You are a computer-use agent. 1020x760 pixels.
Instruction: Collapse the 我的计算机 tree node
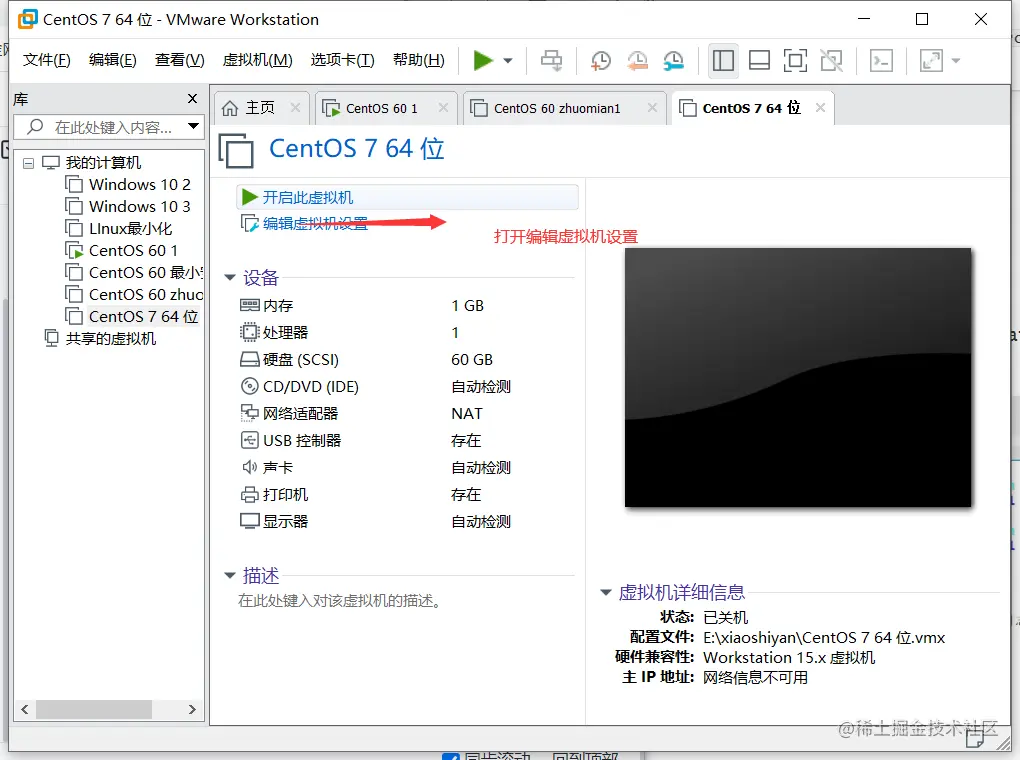pos(29,163)
